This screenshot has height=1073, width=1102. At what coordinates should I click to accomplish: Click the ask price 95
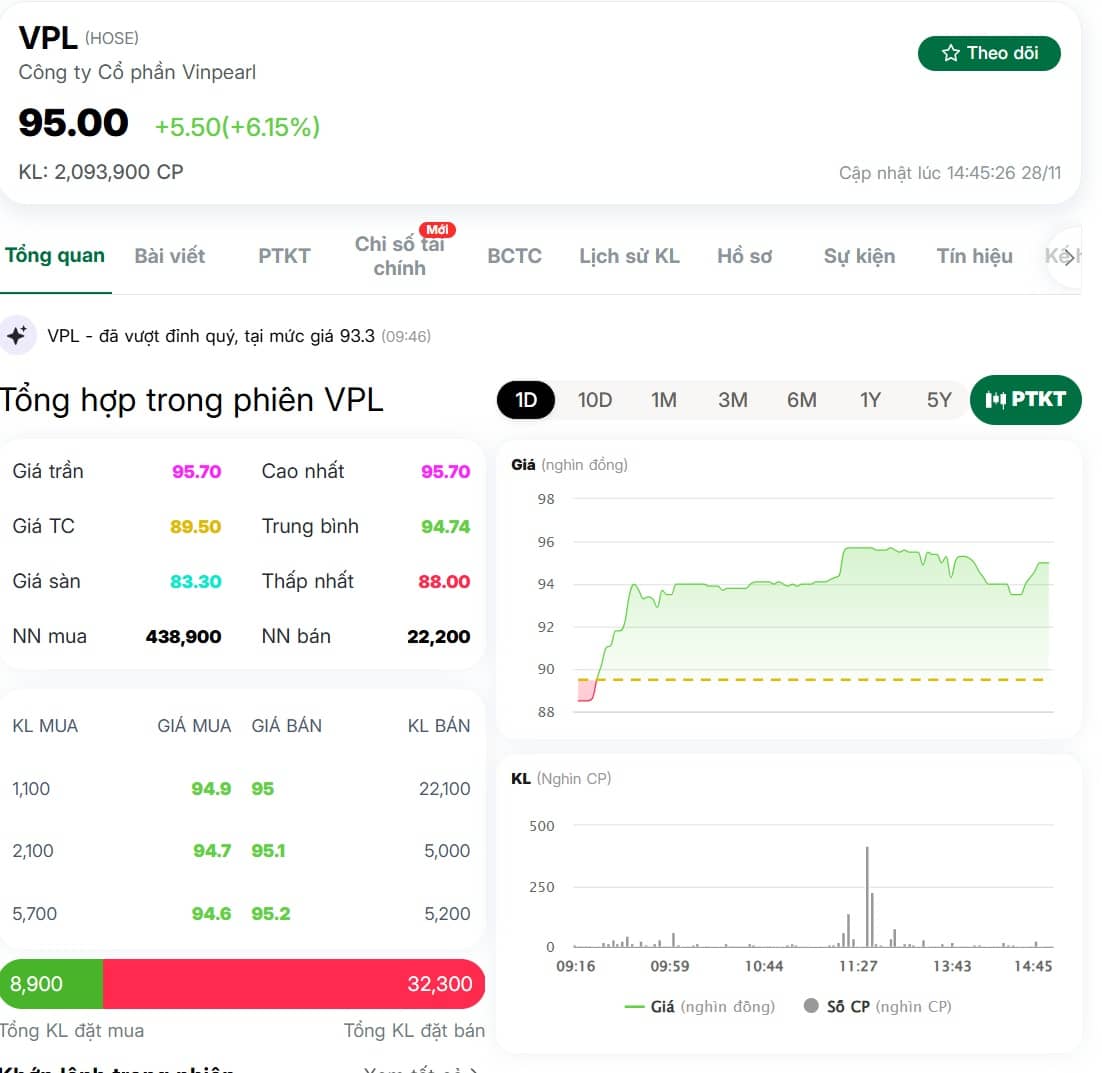point(262,788)
